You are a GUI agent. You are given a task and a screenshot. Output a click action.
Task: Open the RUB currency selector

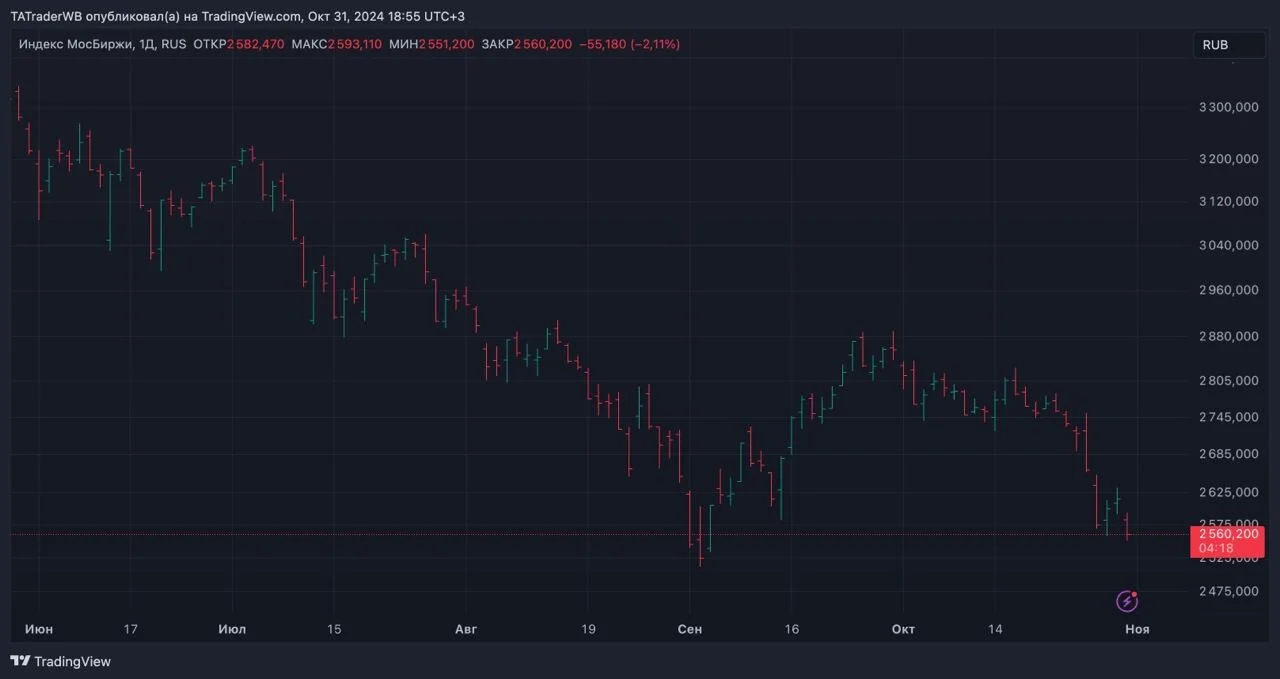tap(1229, 45)
